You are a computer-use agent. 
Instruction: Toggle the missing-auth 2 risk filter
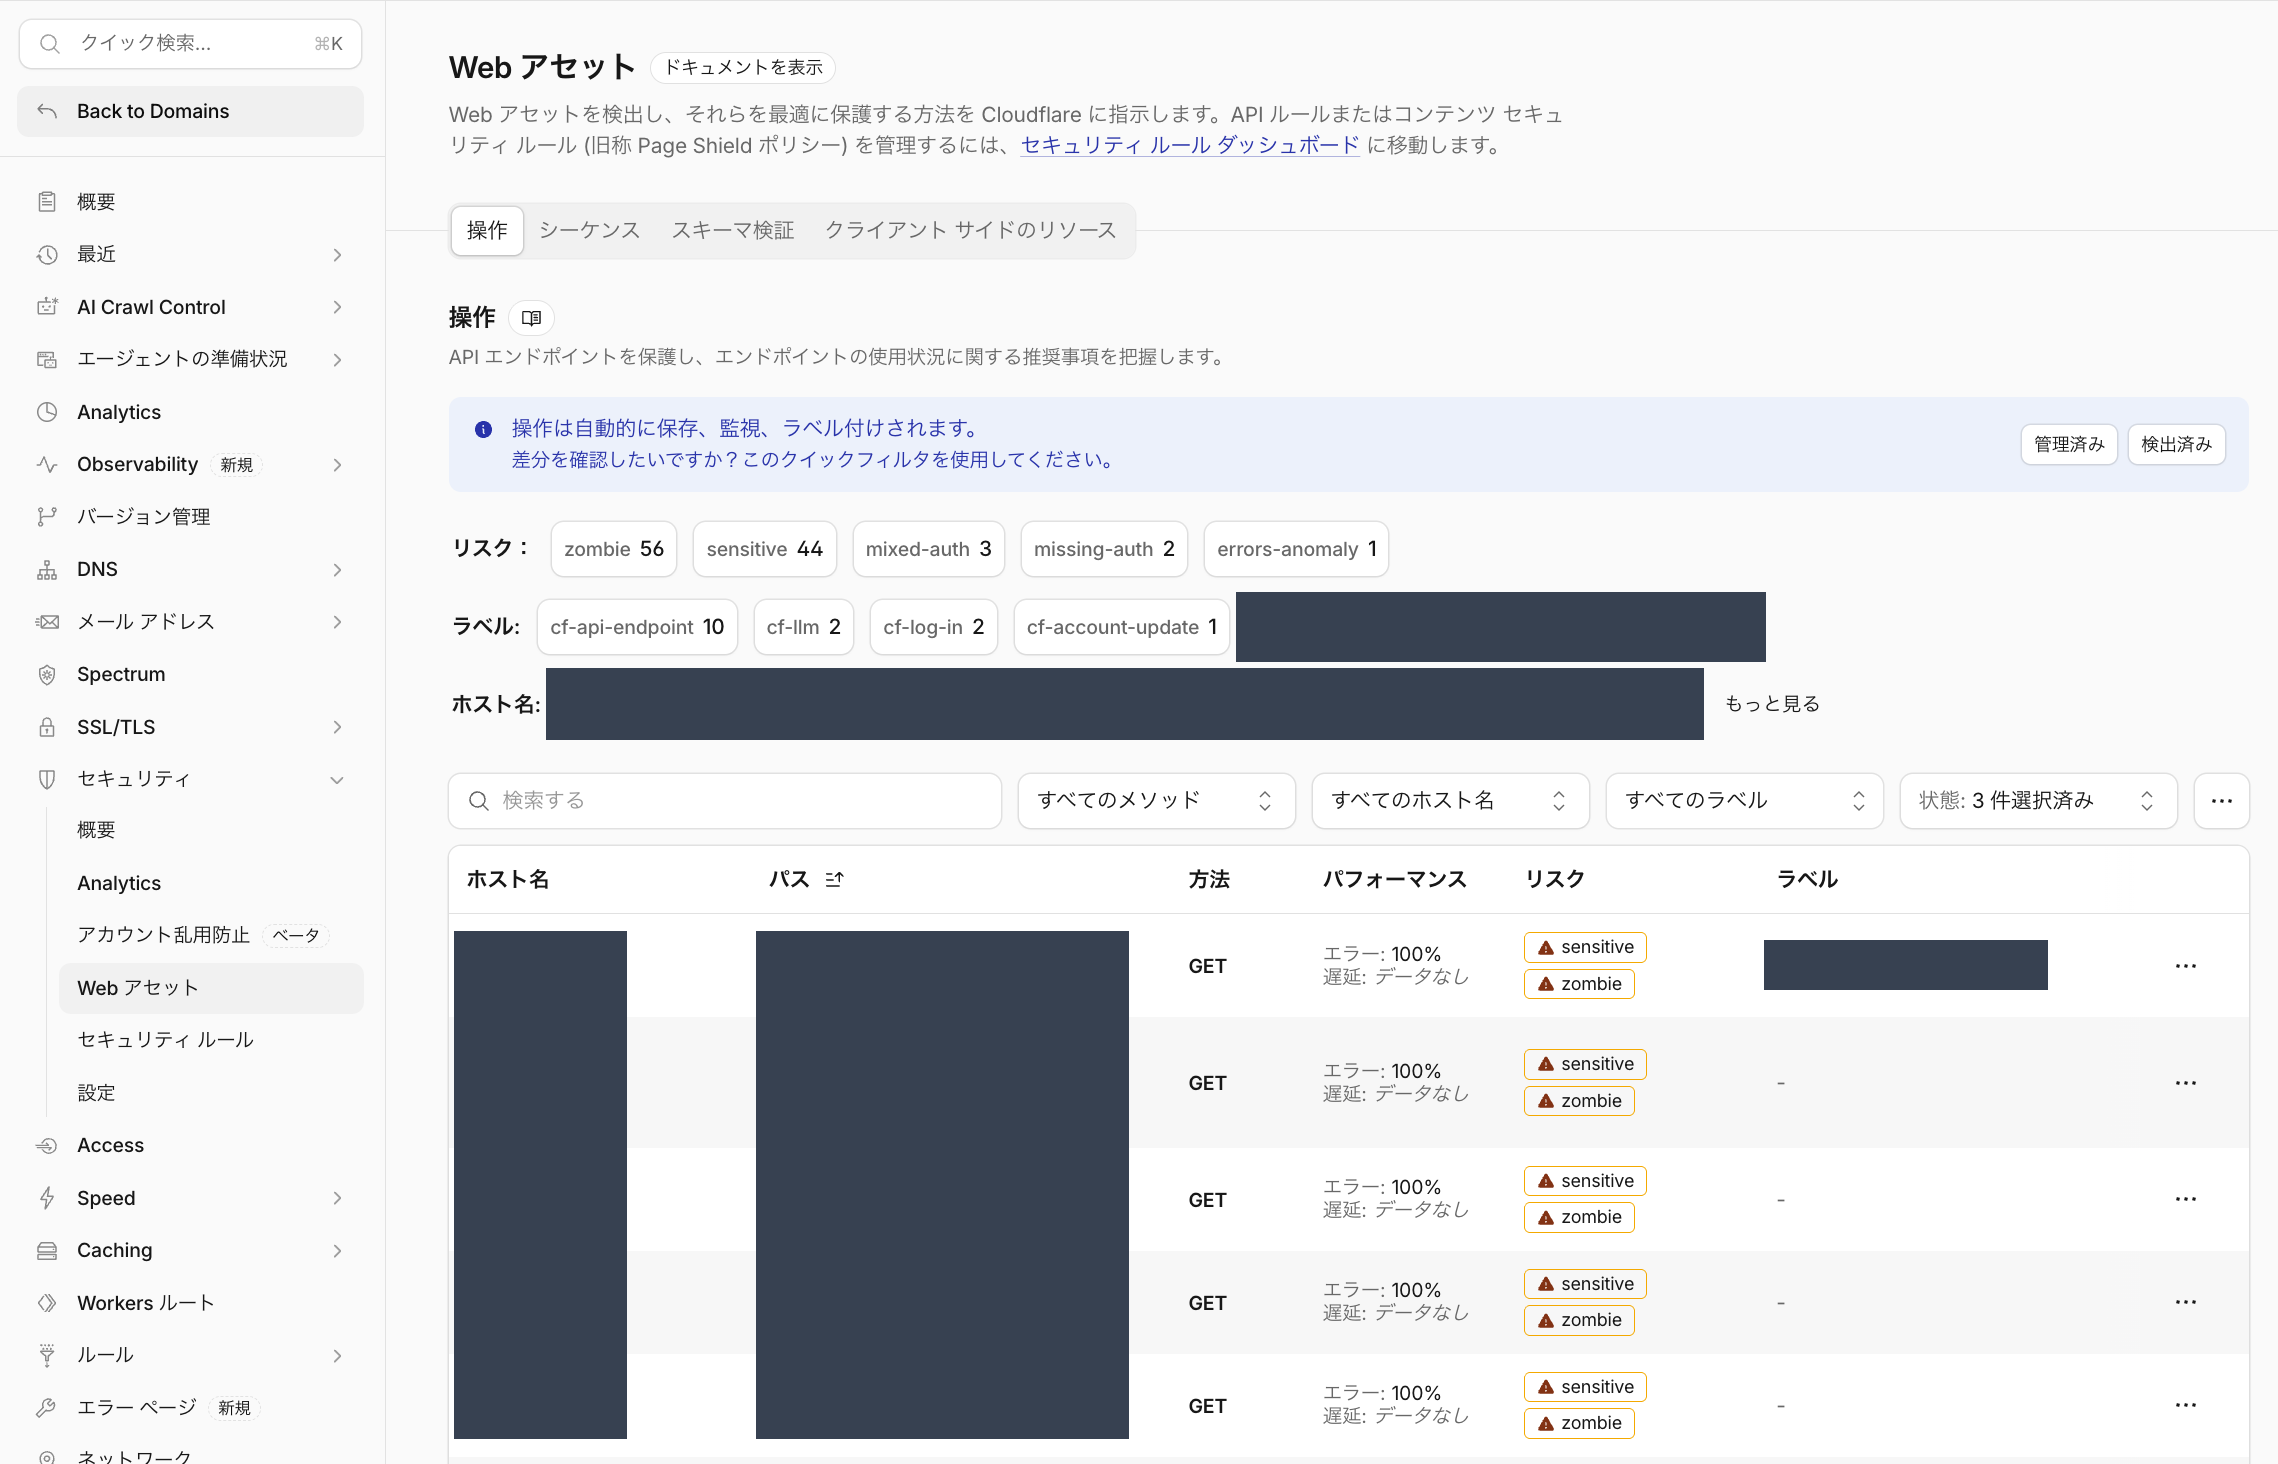(x=1104, y=549)
